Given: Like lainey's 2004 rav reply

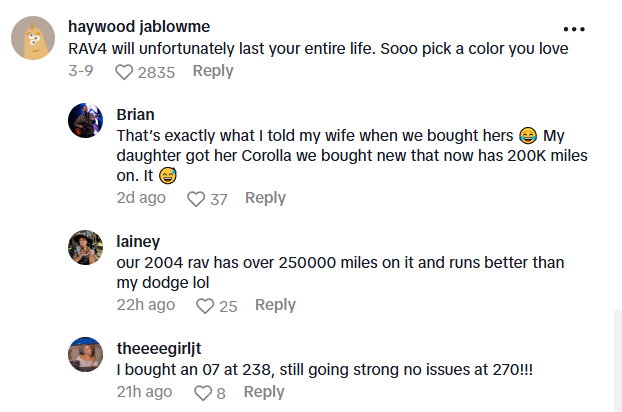Looking at the screenshot, I should coord(205,306).
